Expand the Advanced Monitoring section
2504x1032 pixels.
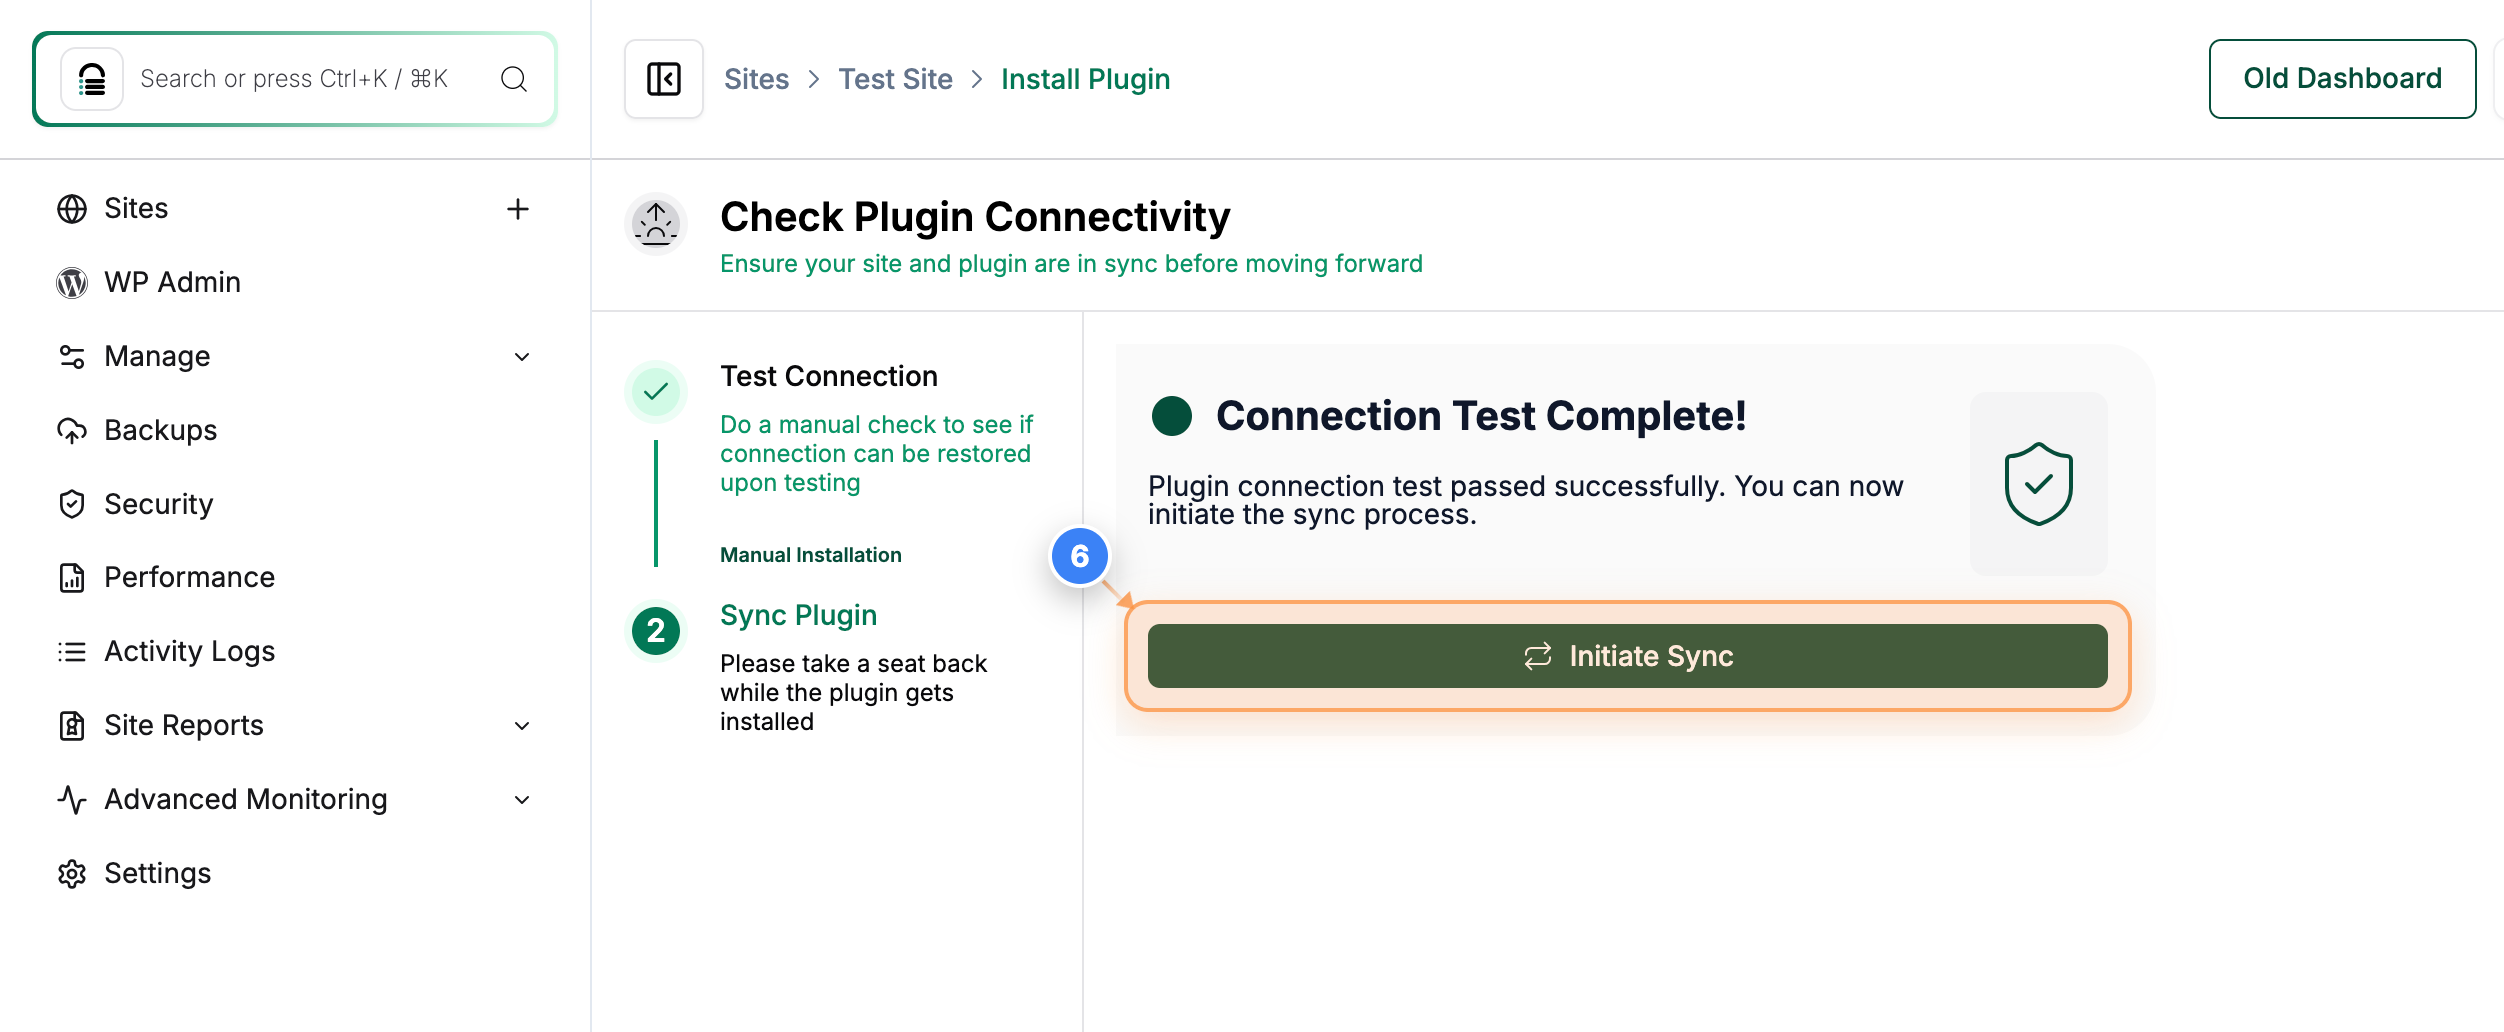(x=521, y=799)
